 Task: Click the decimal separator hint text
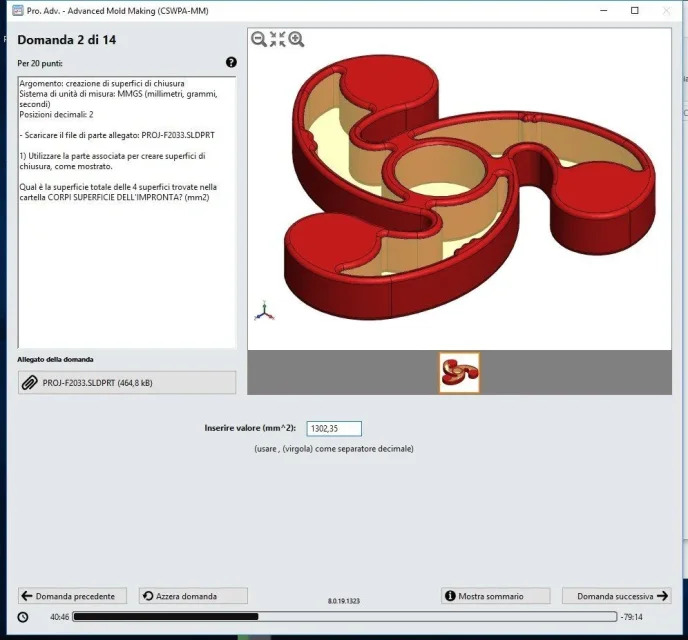click(x=334, y=449)
